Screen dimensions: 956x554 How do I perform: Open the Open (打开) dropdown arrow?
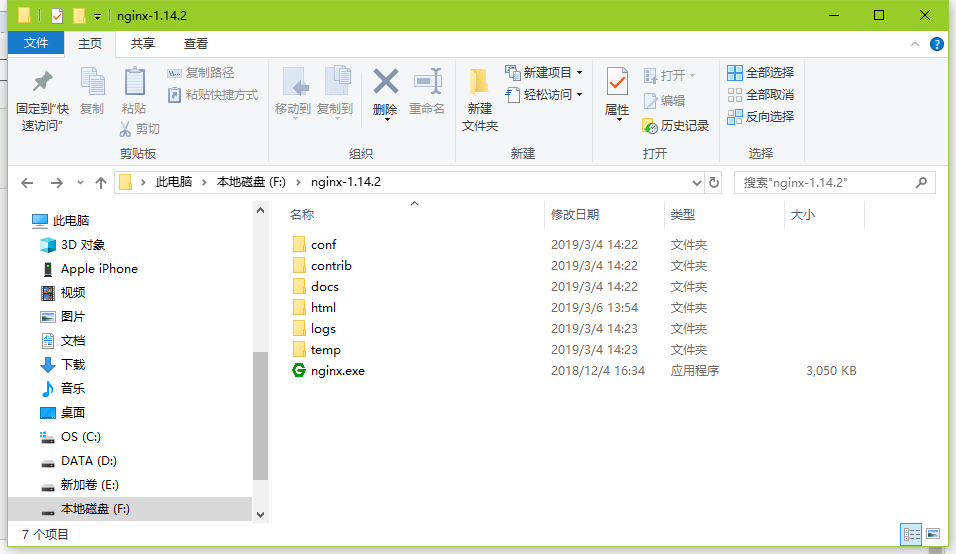pyautogui.click(x=693, y=76)
